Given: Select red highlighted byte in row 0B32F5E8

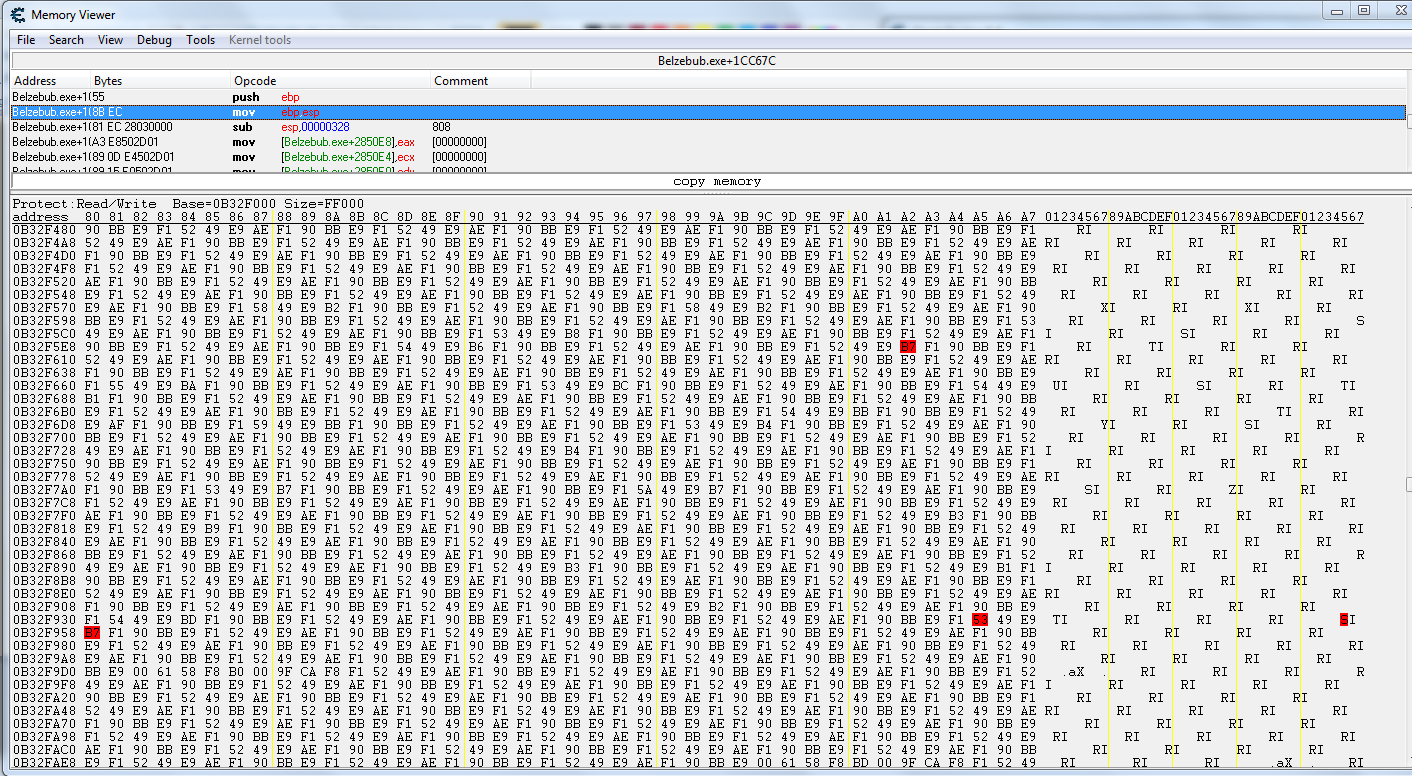Looking at the screenshot, I should pyautogui.click(x=907, y=346).
